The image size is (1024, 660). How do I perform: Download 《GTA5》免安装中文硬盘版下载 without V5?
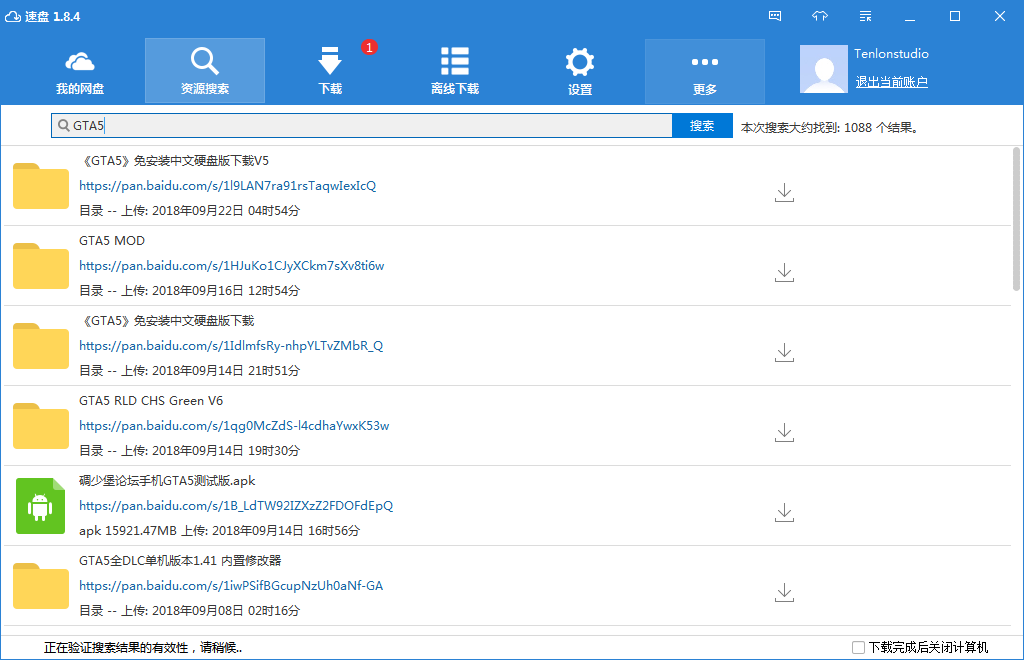tap(784, 353)
